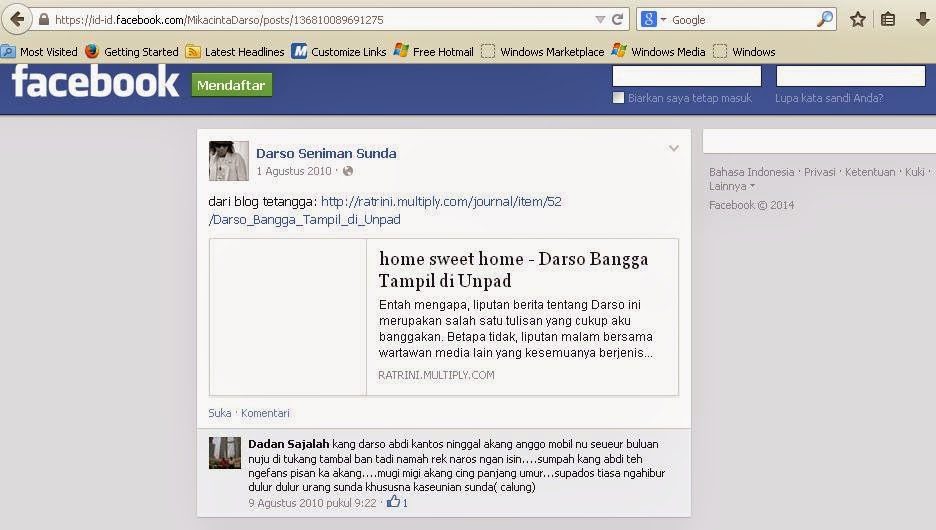The height and width of the screenshot is (530, 936).
Task: Open the Google search engine selector
Action: 653,20
